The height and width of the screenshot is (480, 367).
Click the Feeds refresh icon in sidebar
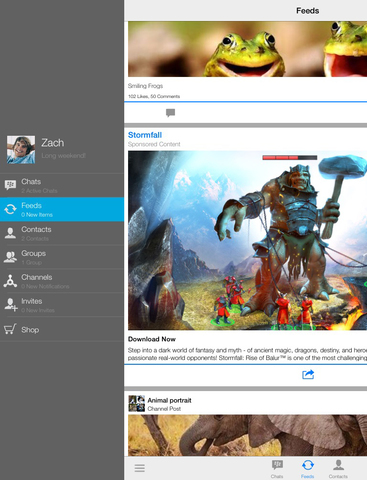10,209
